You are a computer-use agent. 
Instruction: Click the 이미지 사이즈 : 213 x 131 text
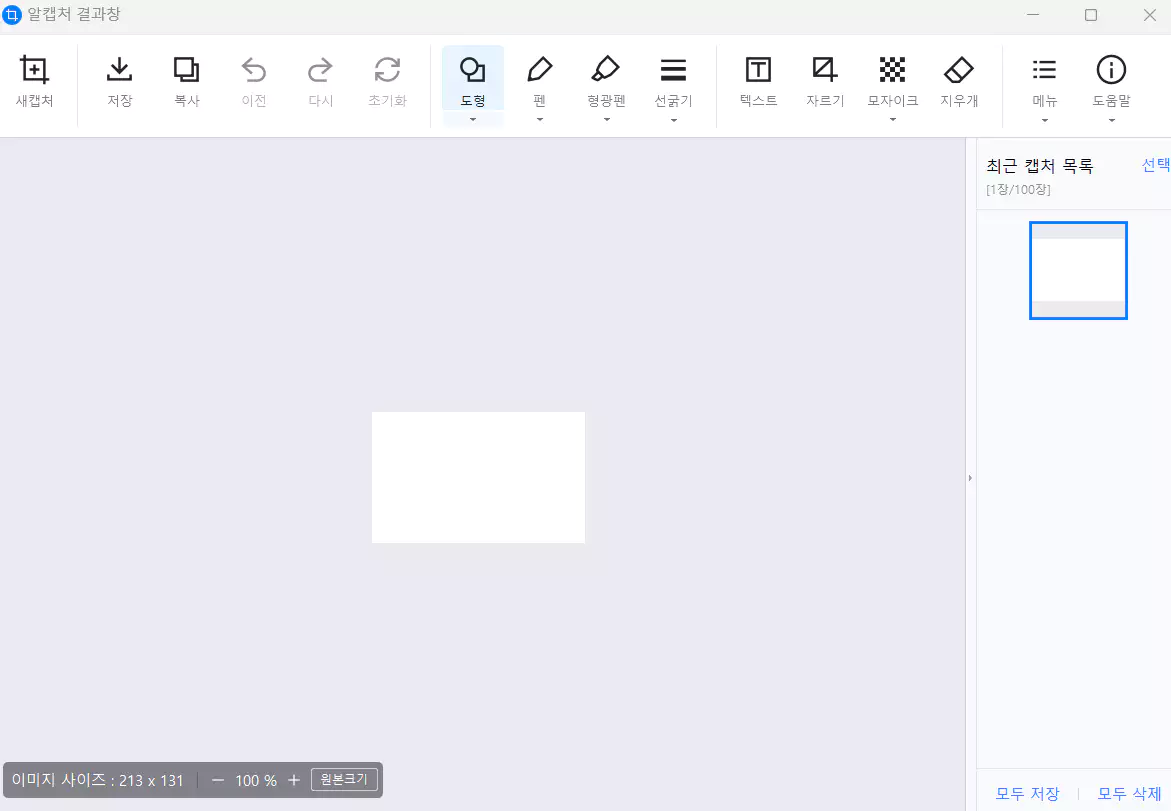tap(97, 780)
